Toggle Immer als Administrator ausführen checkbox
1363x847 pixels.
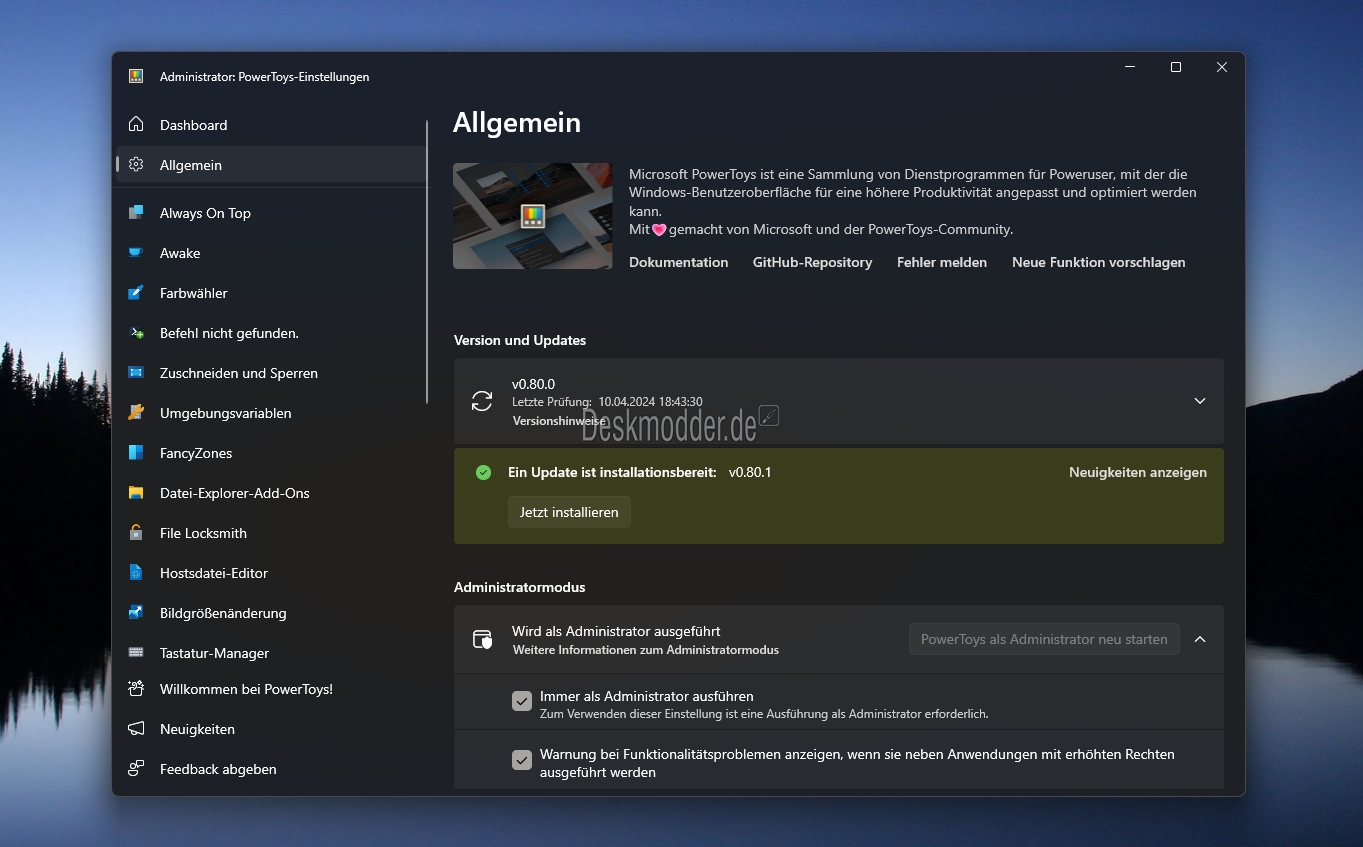pyautogui.click(x=522, y=701)
